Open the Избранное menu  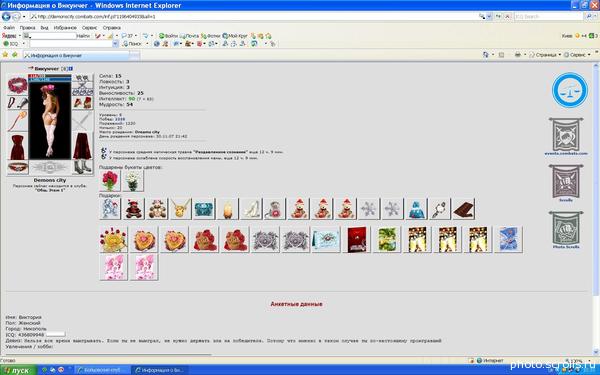(65, 28)
